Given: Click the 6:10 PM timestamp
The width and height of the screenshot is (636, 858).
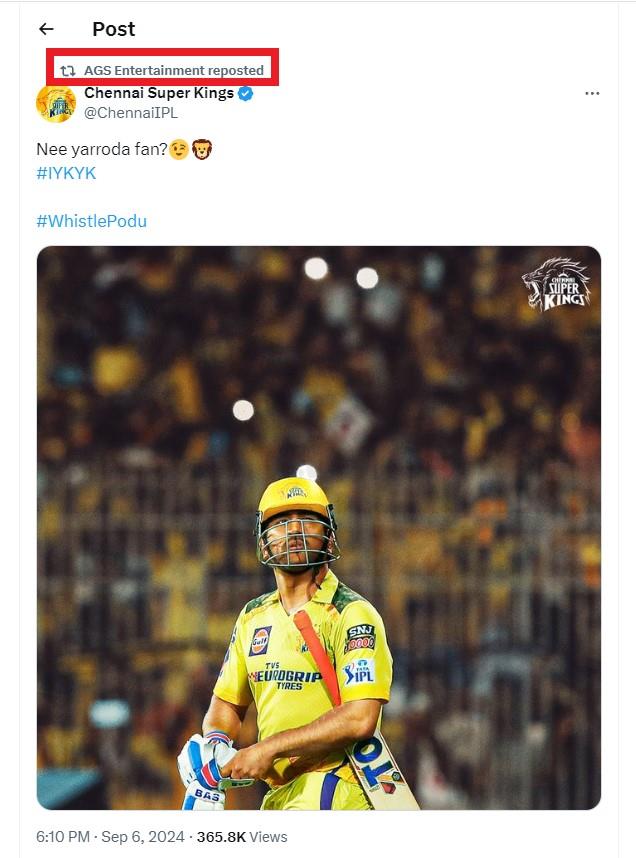Looking at the screenshot, I should click(63, 837).
